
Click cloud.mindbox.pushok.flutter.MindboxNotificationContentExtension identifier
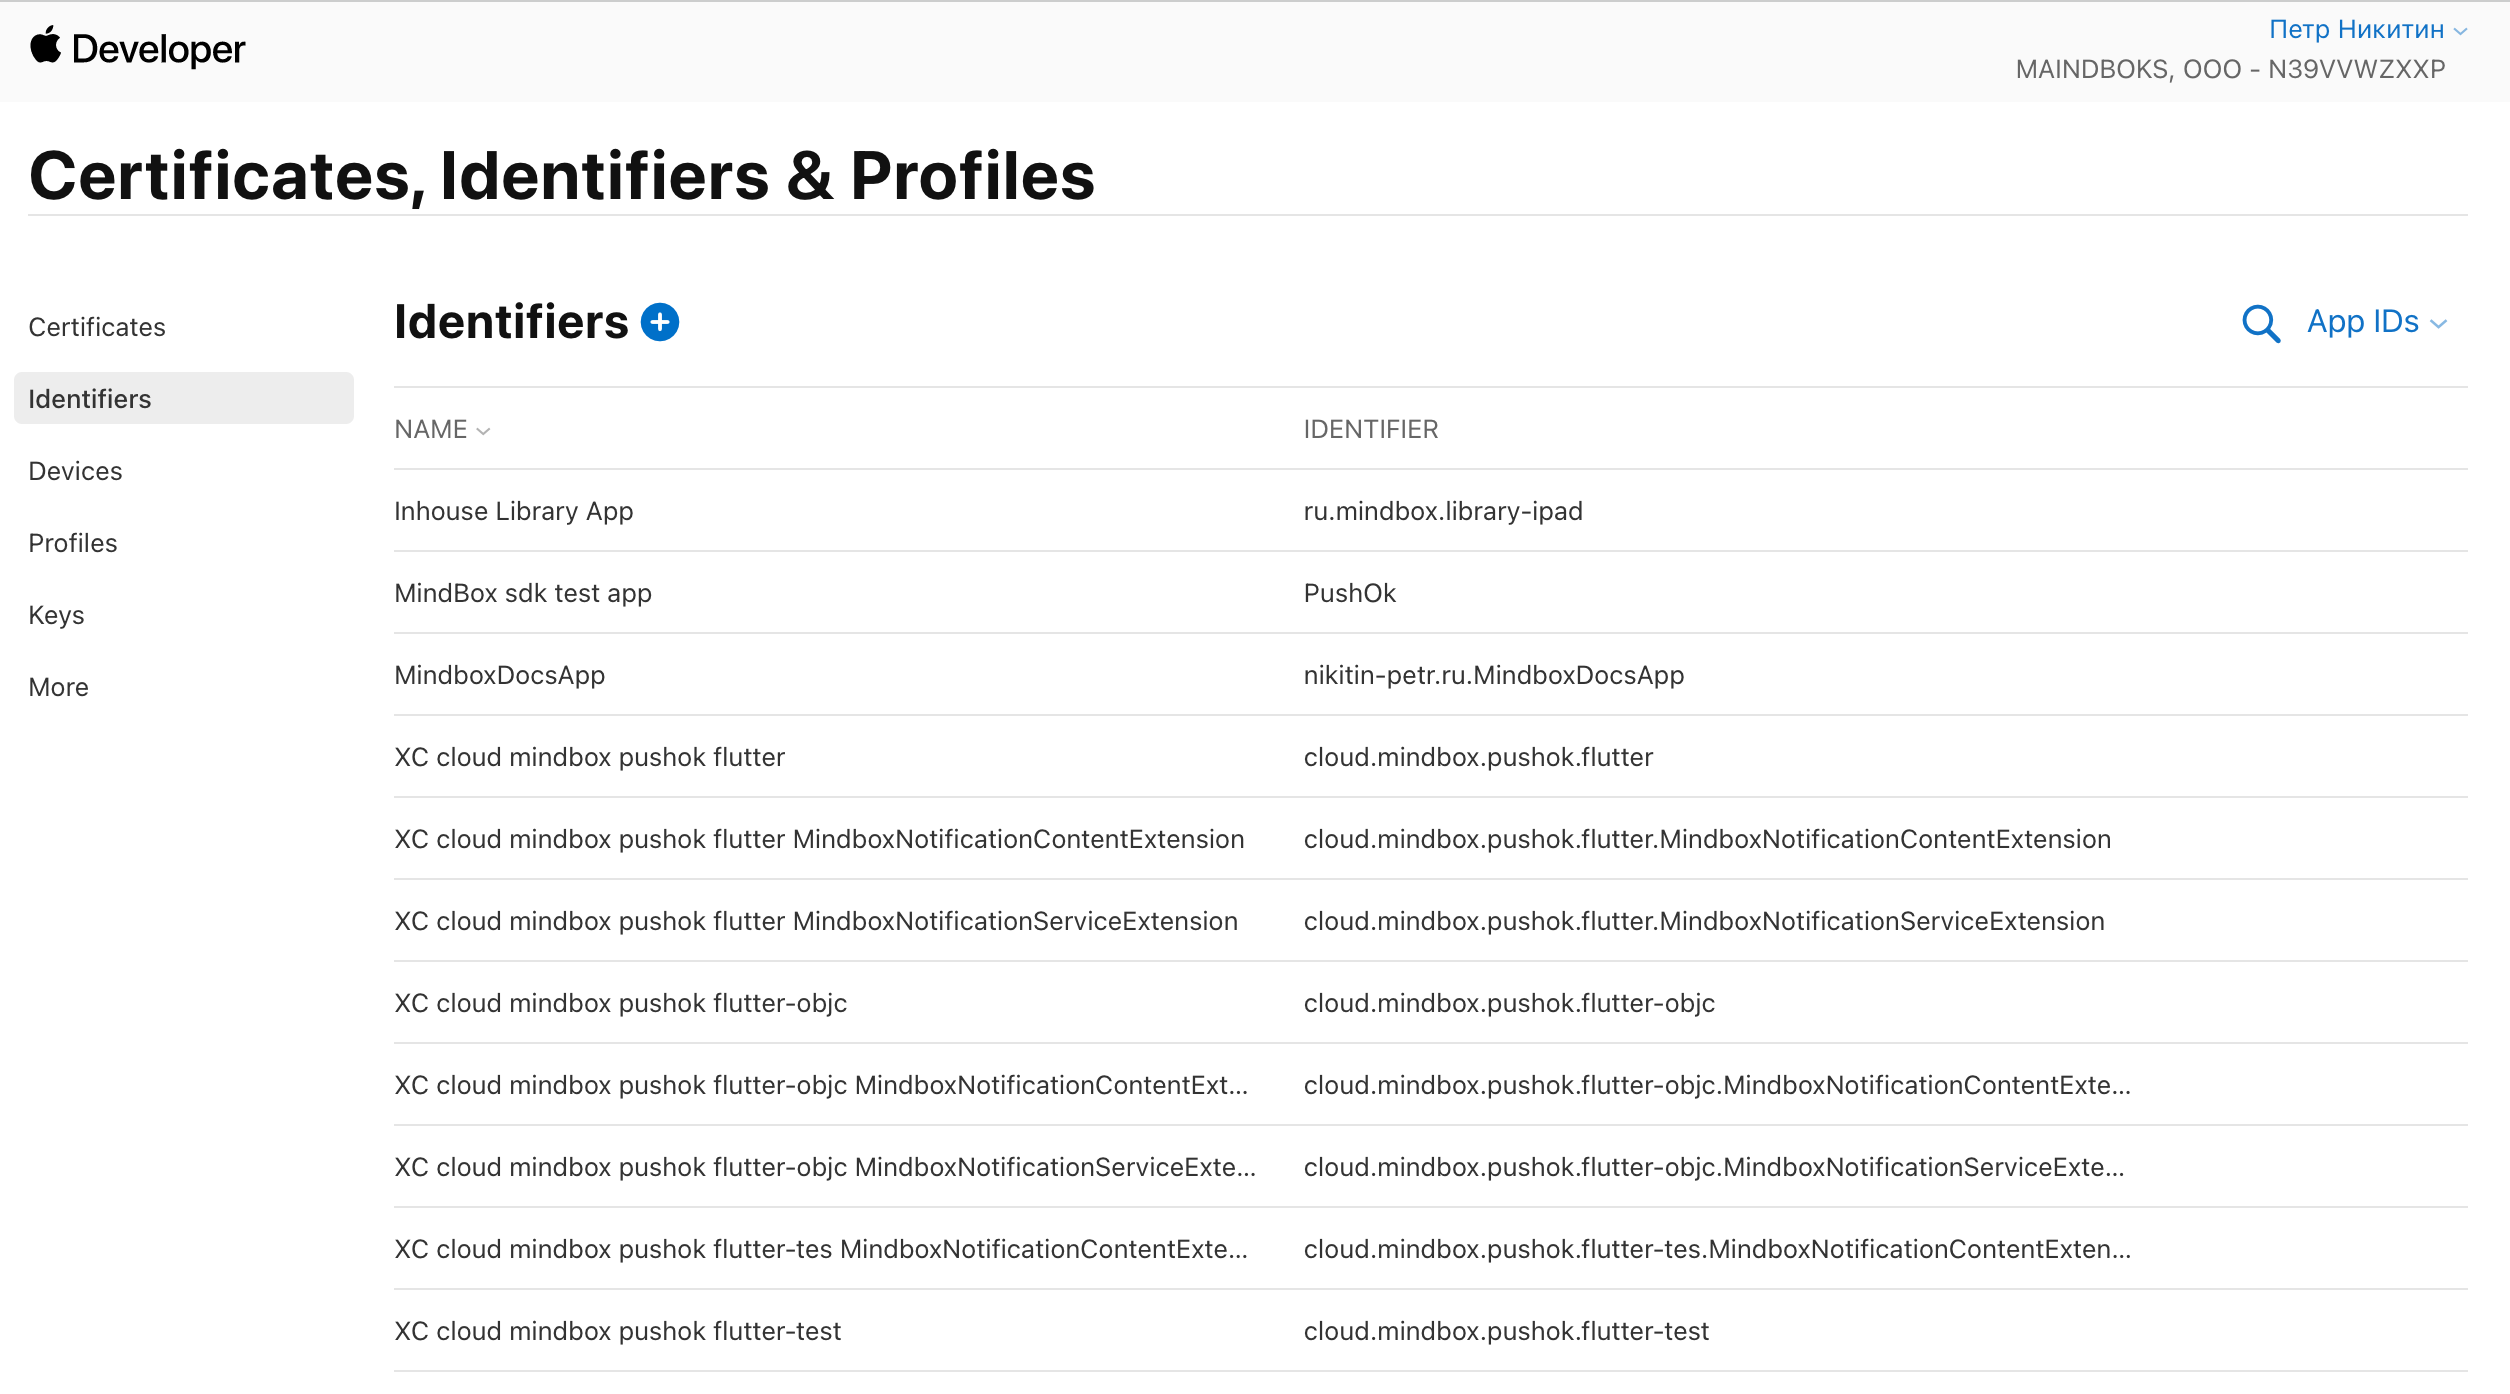1707,839
